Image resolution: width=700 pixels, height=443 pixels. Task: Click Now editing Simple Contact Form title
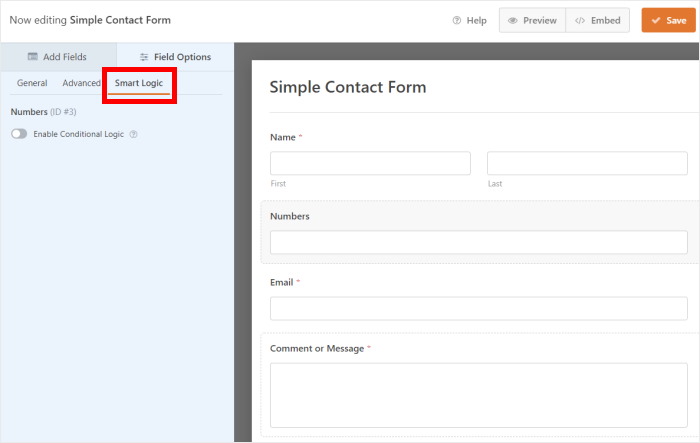pyautogui.click(x=90, y=20)
